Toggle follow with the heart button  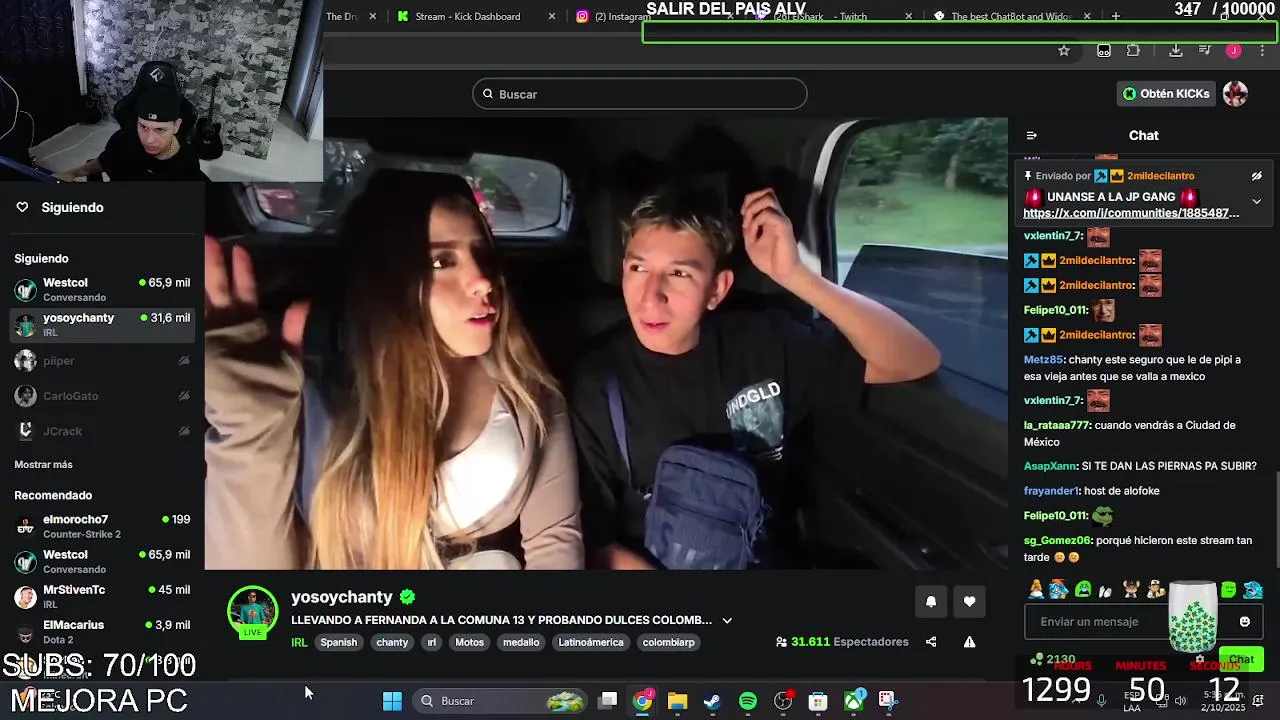tap(969, 601)
